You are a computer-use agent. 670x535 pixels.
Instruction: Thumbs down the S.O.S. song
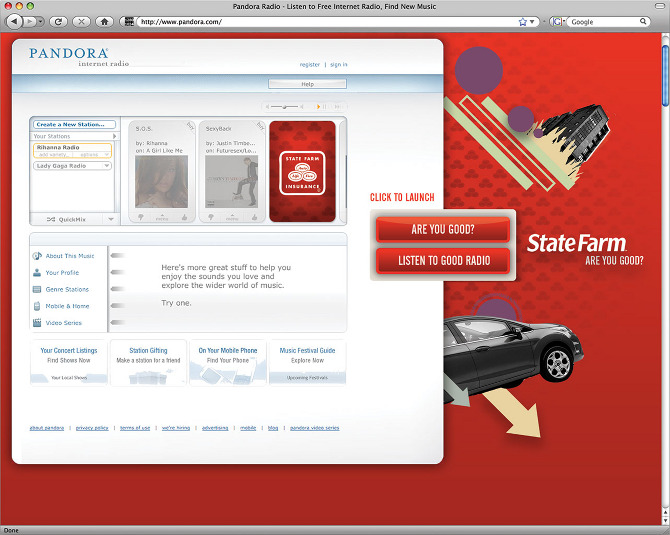click(x=141, y=218)
